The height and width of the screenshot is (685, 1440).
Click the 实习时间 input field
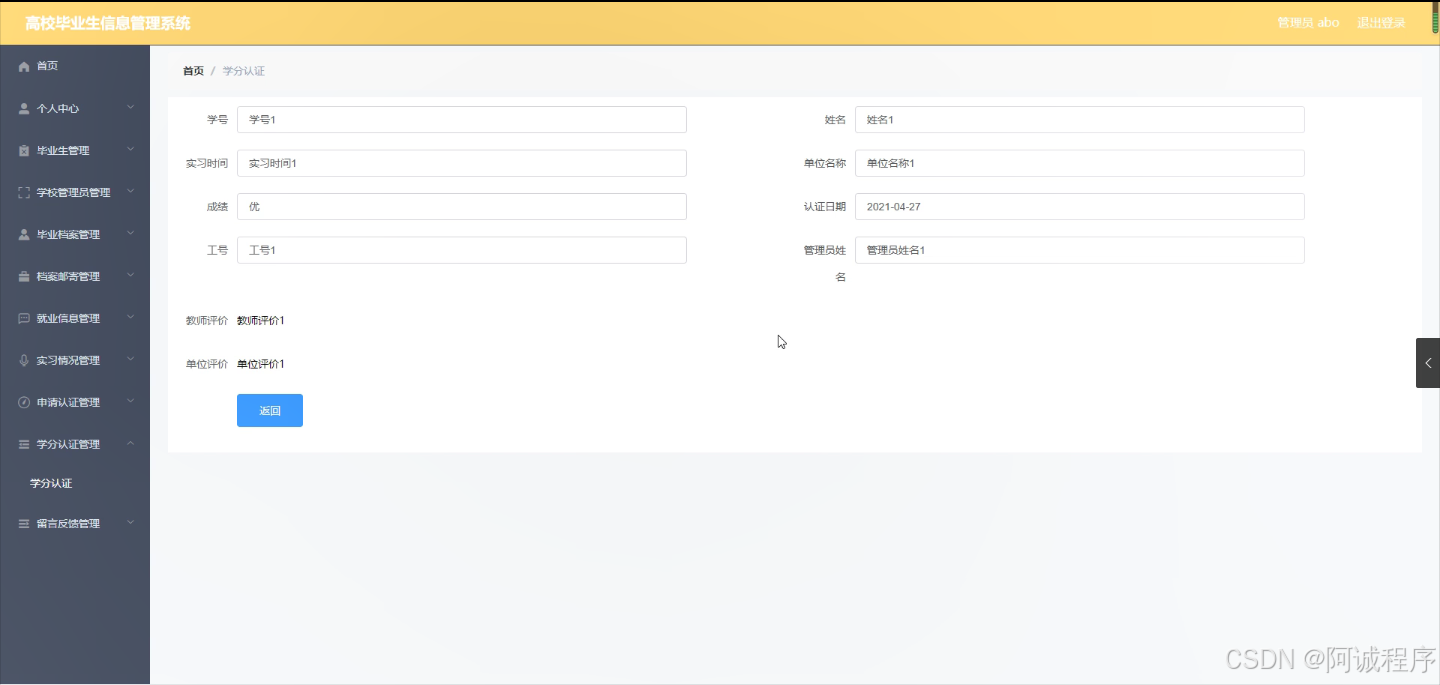click(x=462, y=163)
